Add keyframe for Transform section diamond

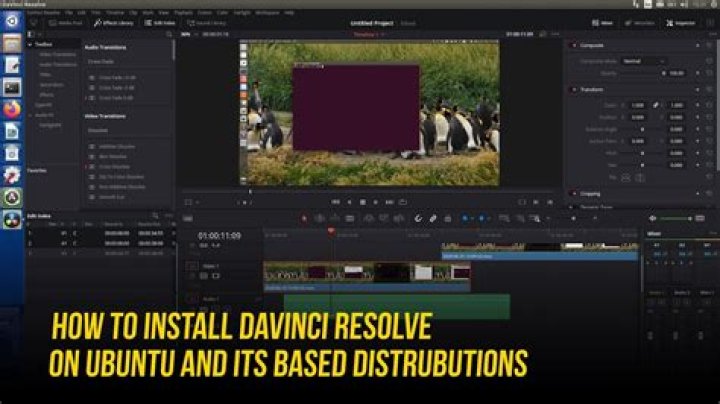(x=698, y=90)
